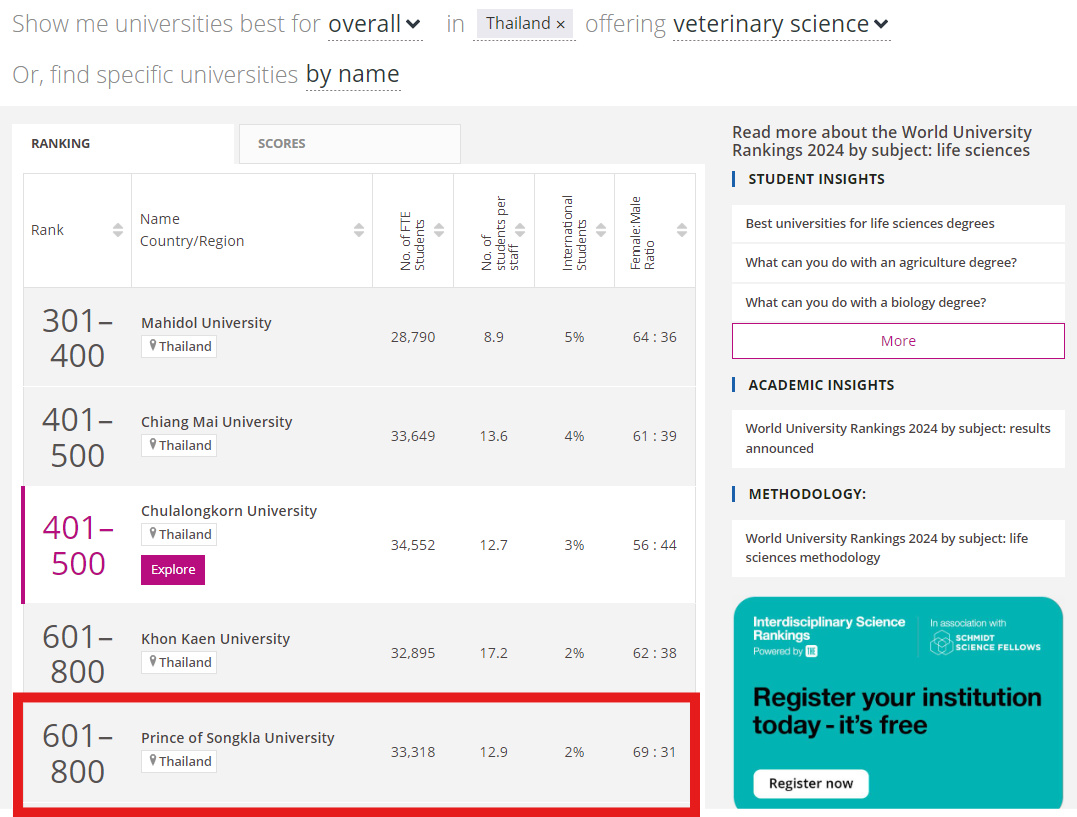Sort by Female:Male Ratio arrows

point(682,230)
